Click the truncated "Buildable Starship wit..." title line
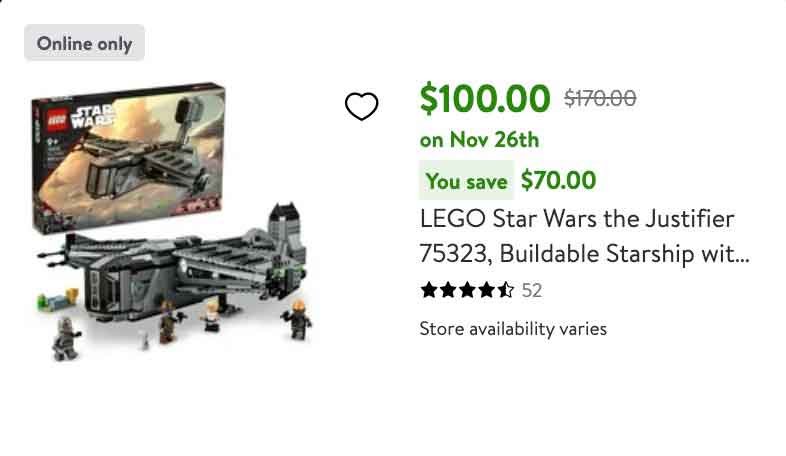 pos(584,254)
